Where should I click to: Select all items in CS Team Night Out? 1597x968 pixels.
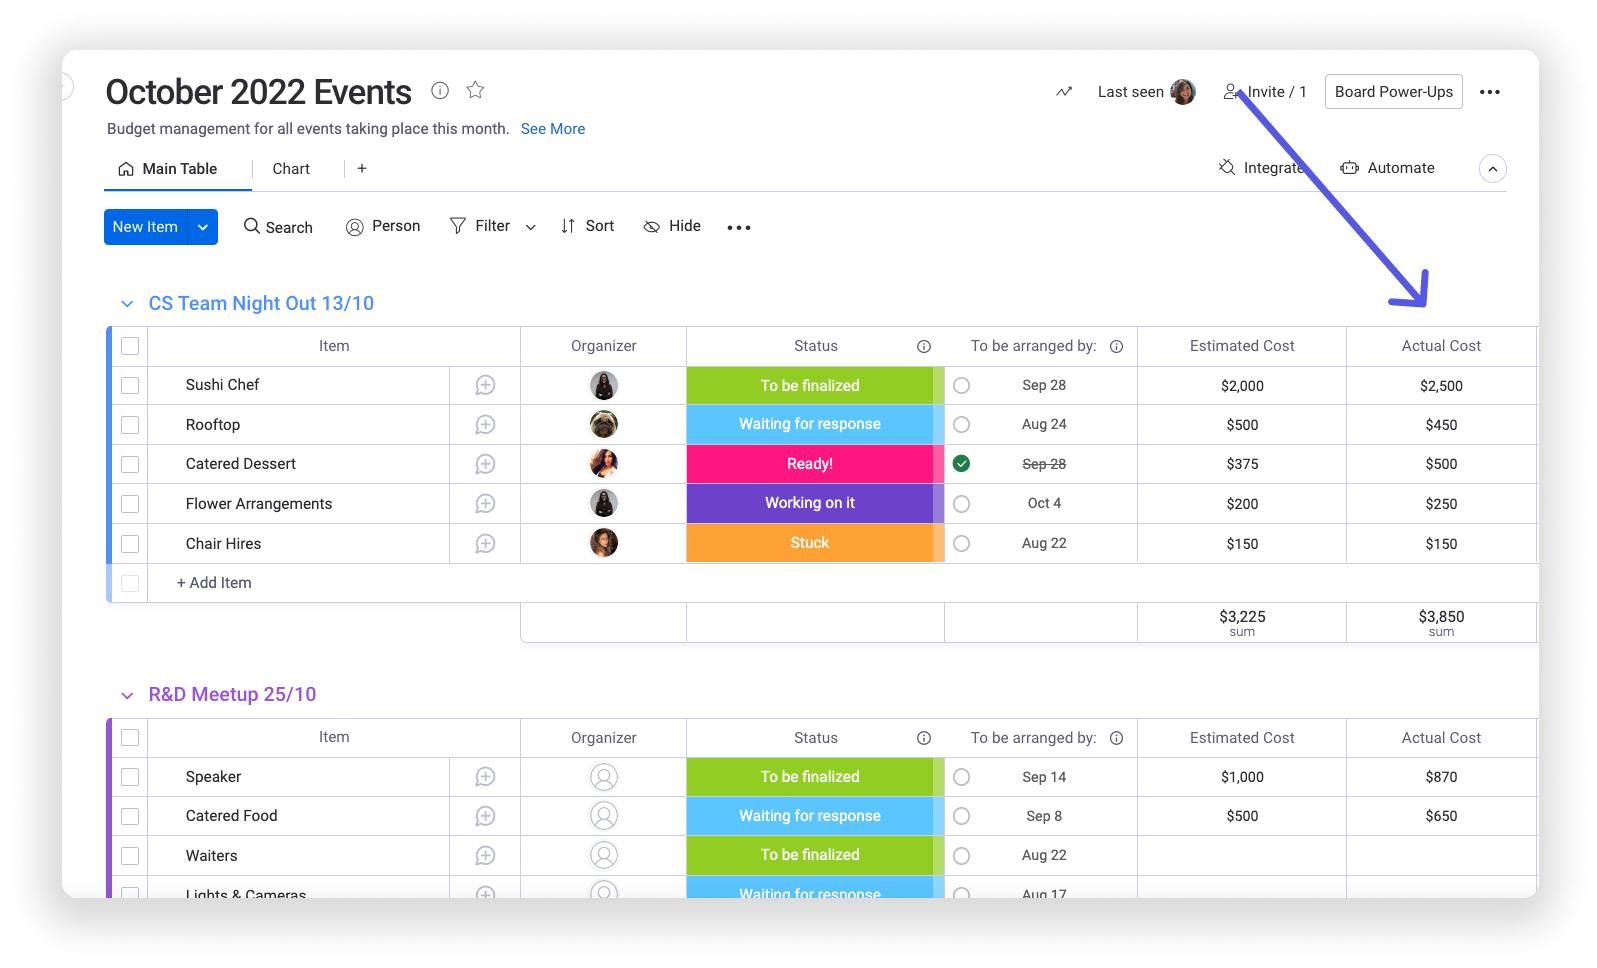coord(130,346)
